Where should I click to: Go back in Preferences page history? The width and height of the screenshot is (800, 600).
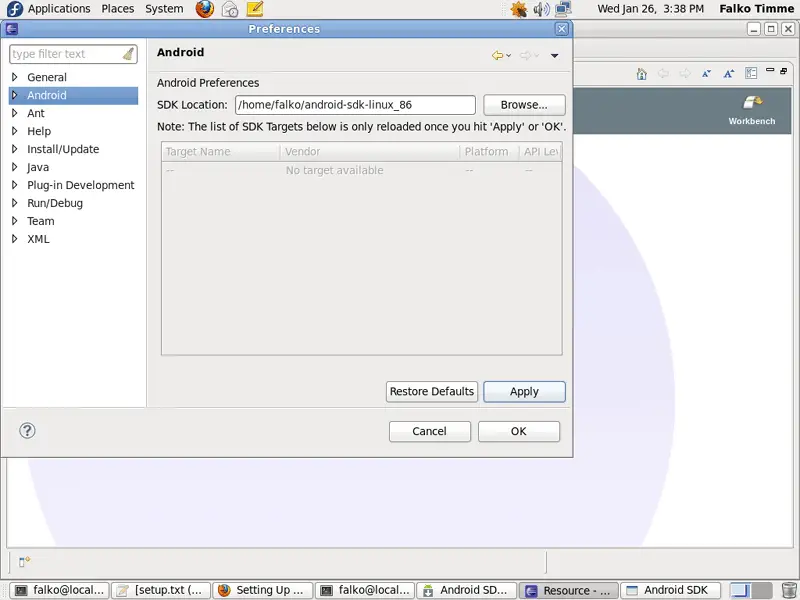coord(497,55)
